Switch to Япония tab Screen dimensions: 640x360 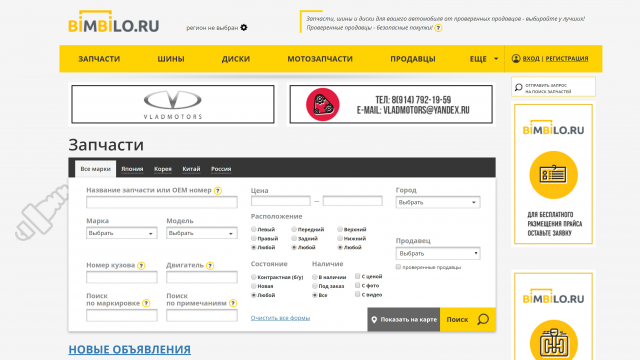click(x=132, y=169)
